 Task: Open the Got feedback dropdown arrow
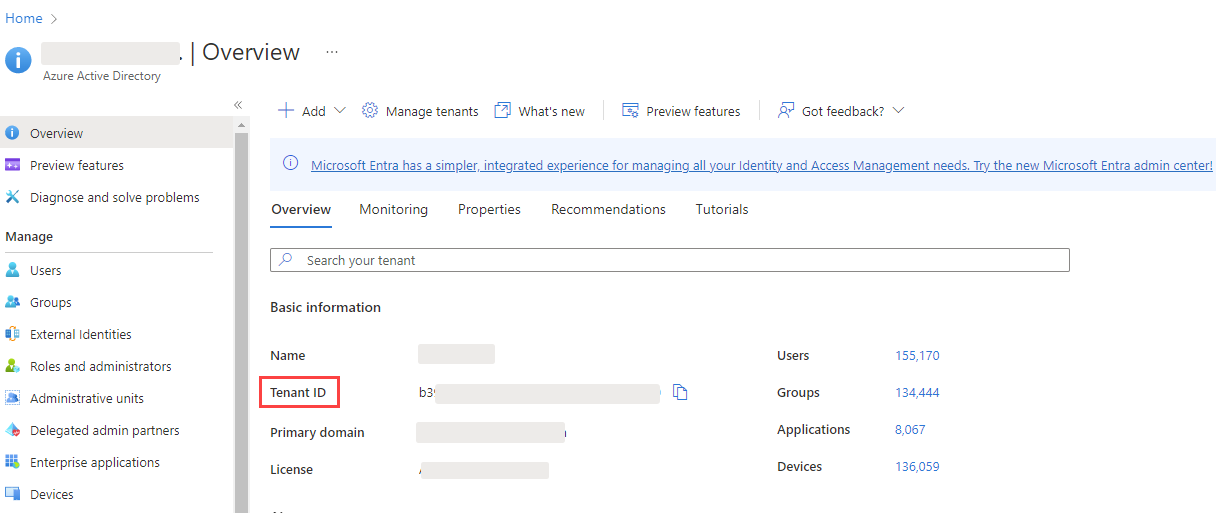898,111
